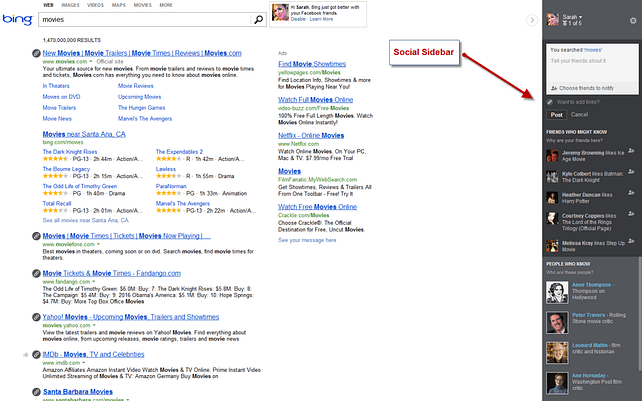642x401 pixels.
Task: Click the Post button in the sidebar
Action: 556,115
